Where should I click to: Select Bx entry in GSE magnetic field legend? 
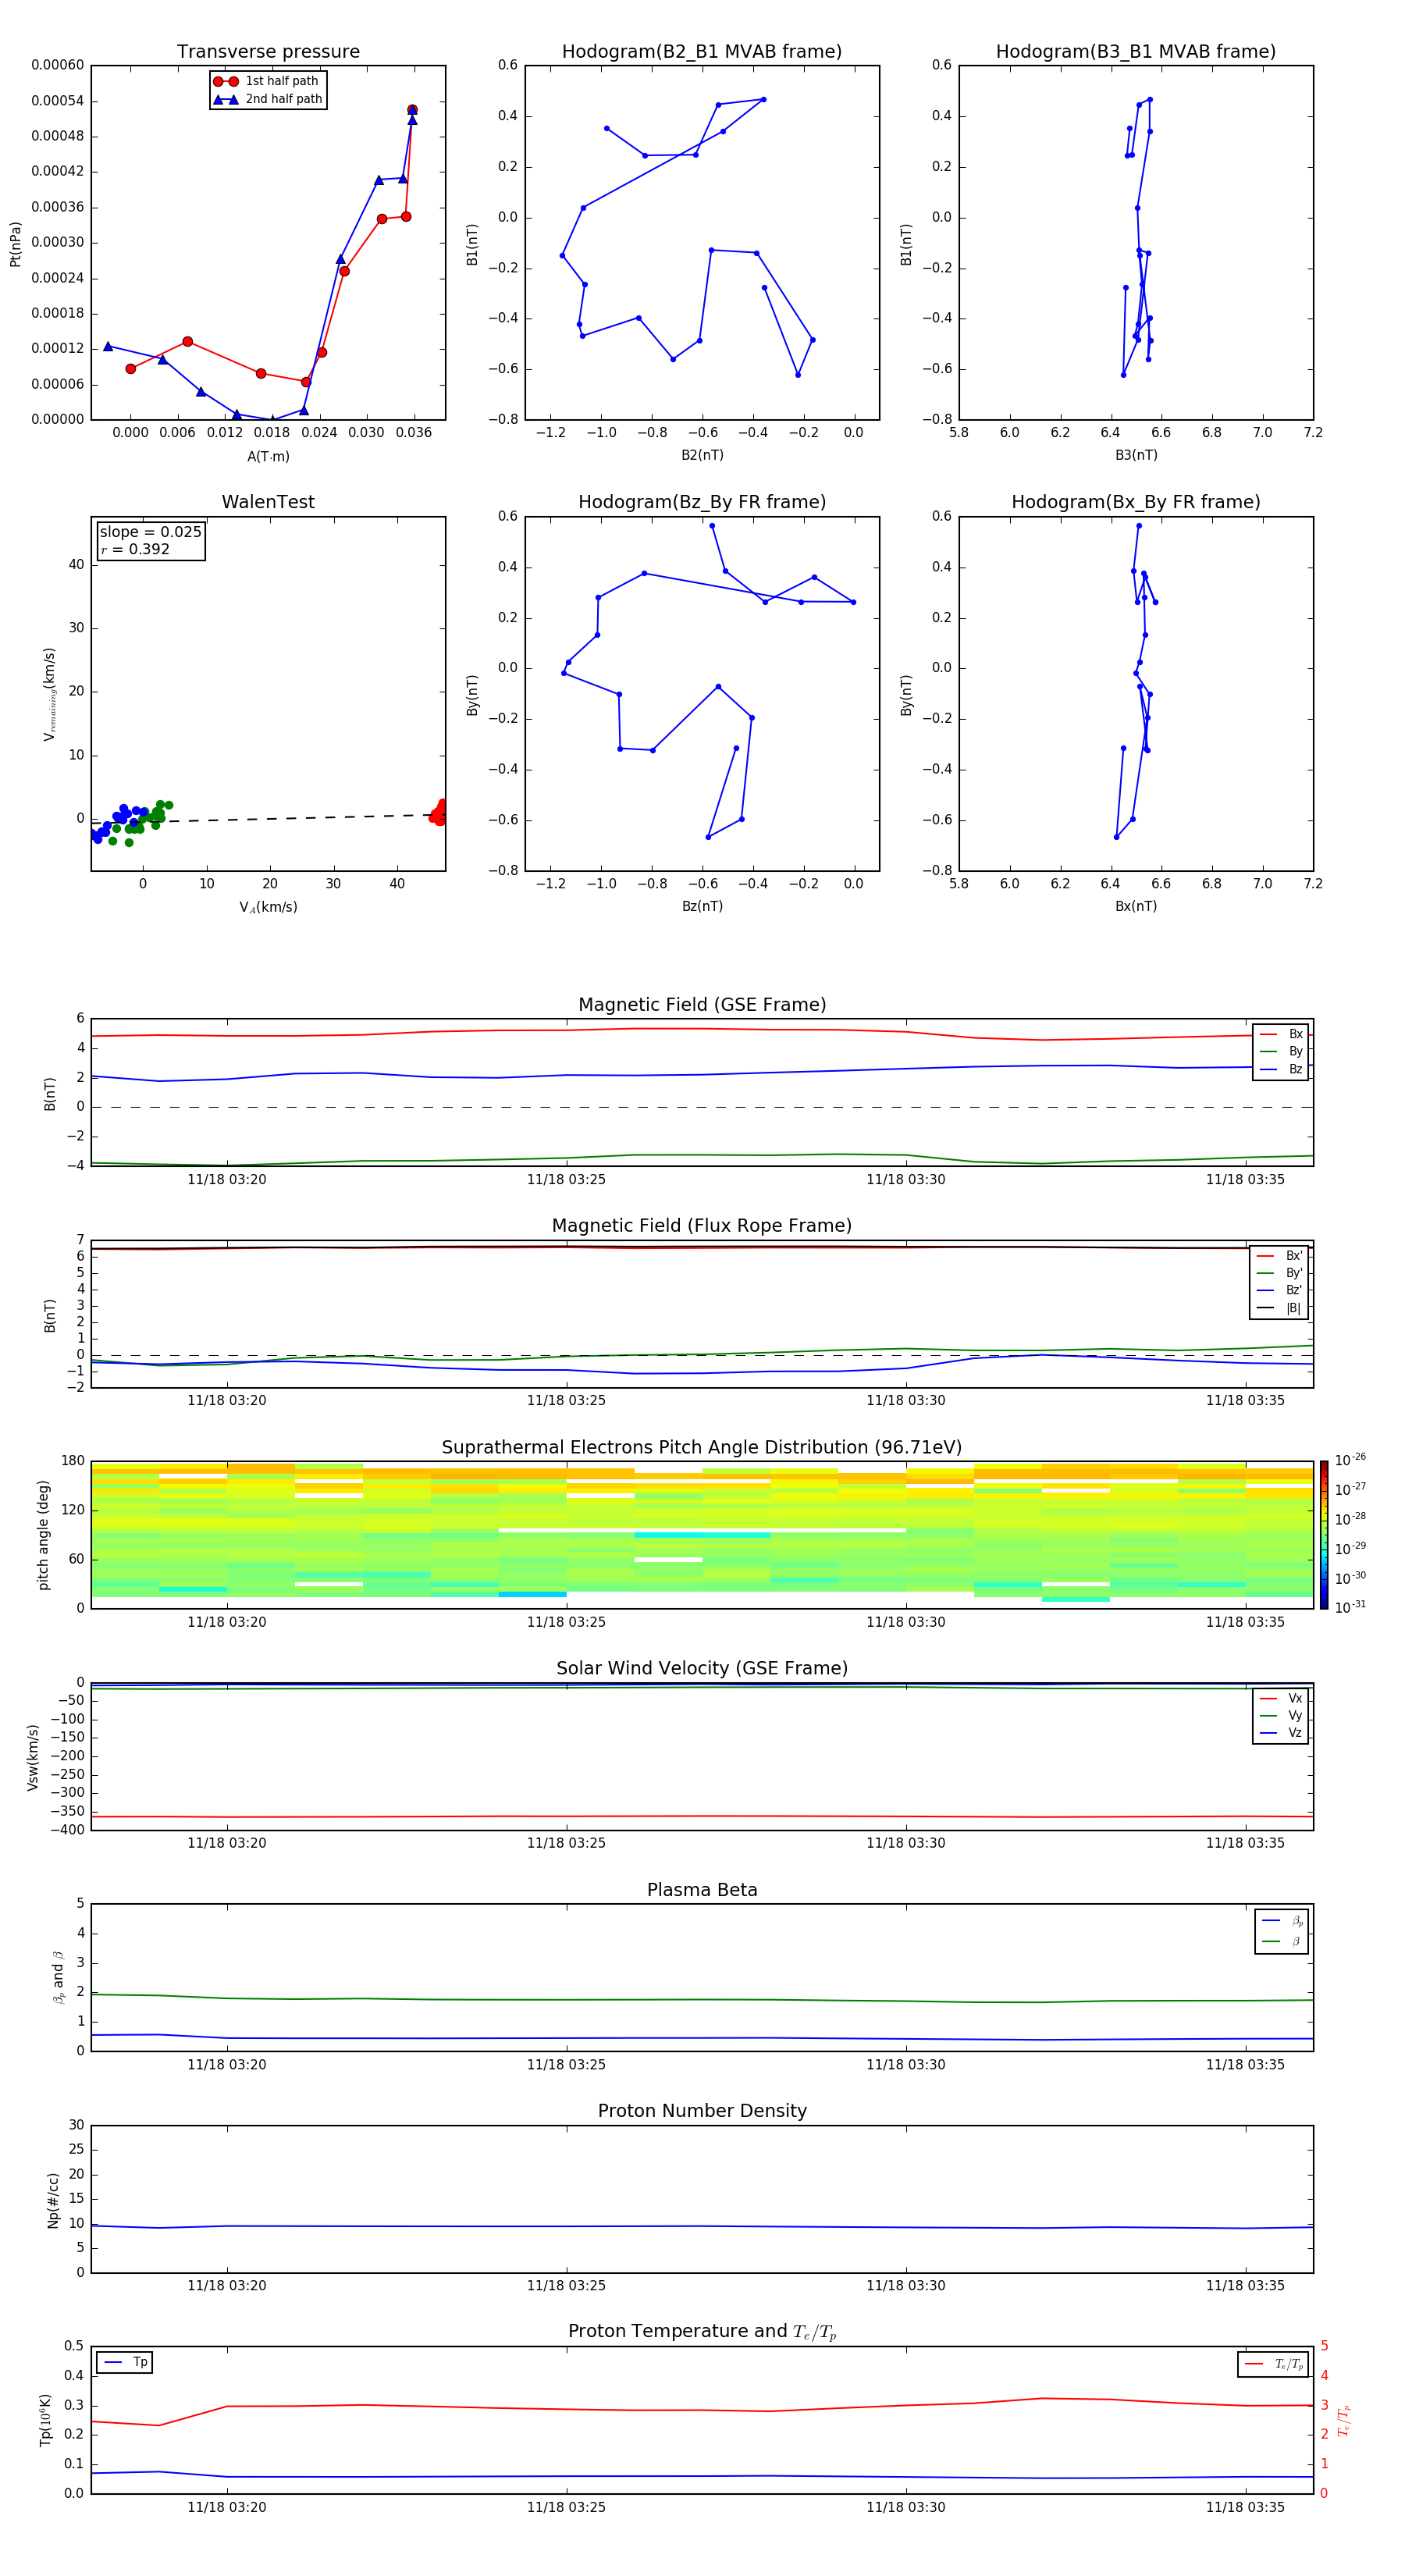(1282, 1034)
